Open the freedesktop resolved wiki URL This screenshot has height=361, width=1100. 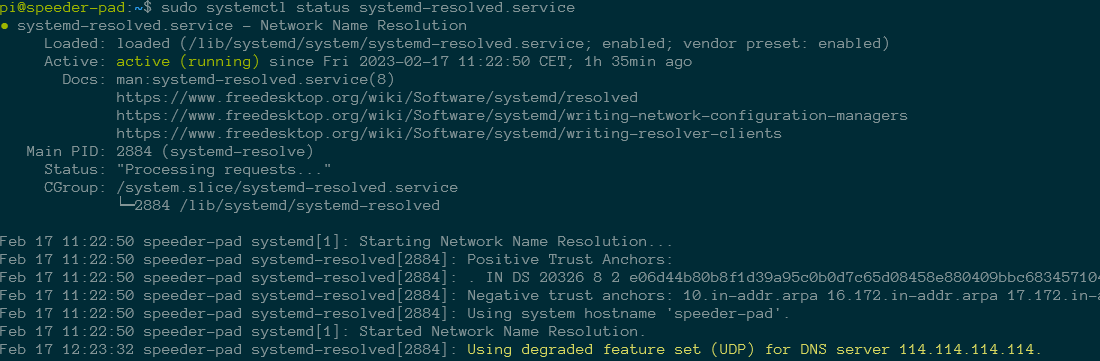[x=377, y=97]
